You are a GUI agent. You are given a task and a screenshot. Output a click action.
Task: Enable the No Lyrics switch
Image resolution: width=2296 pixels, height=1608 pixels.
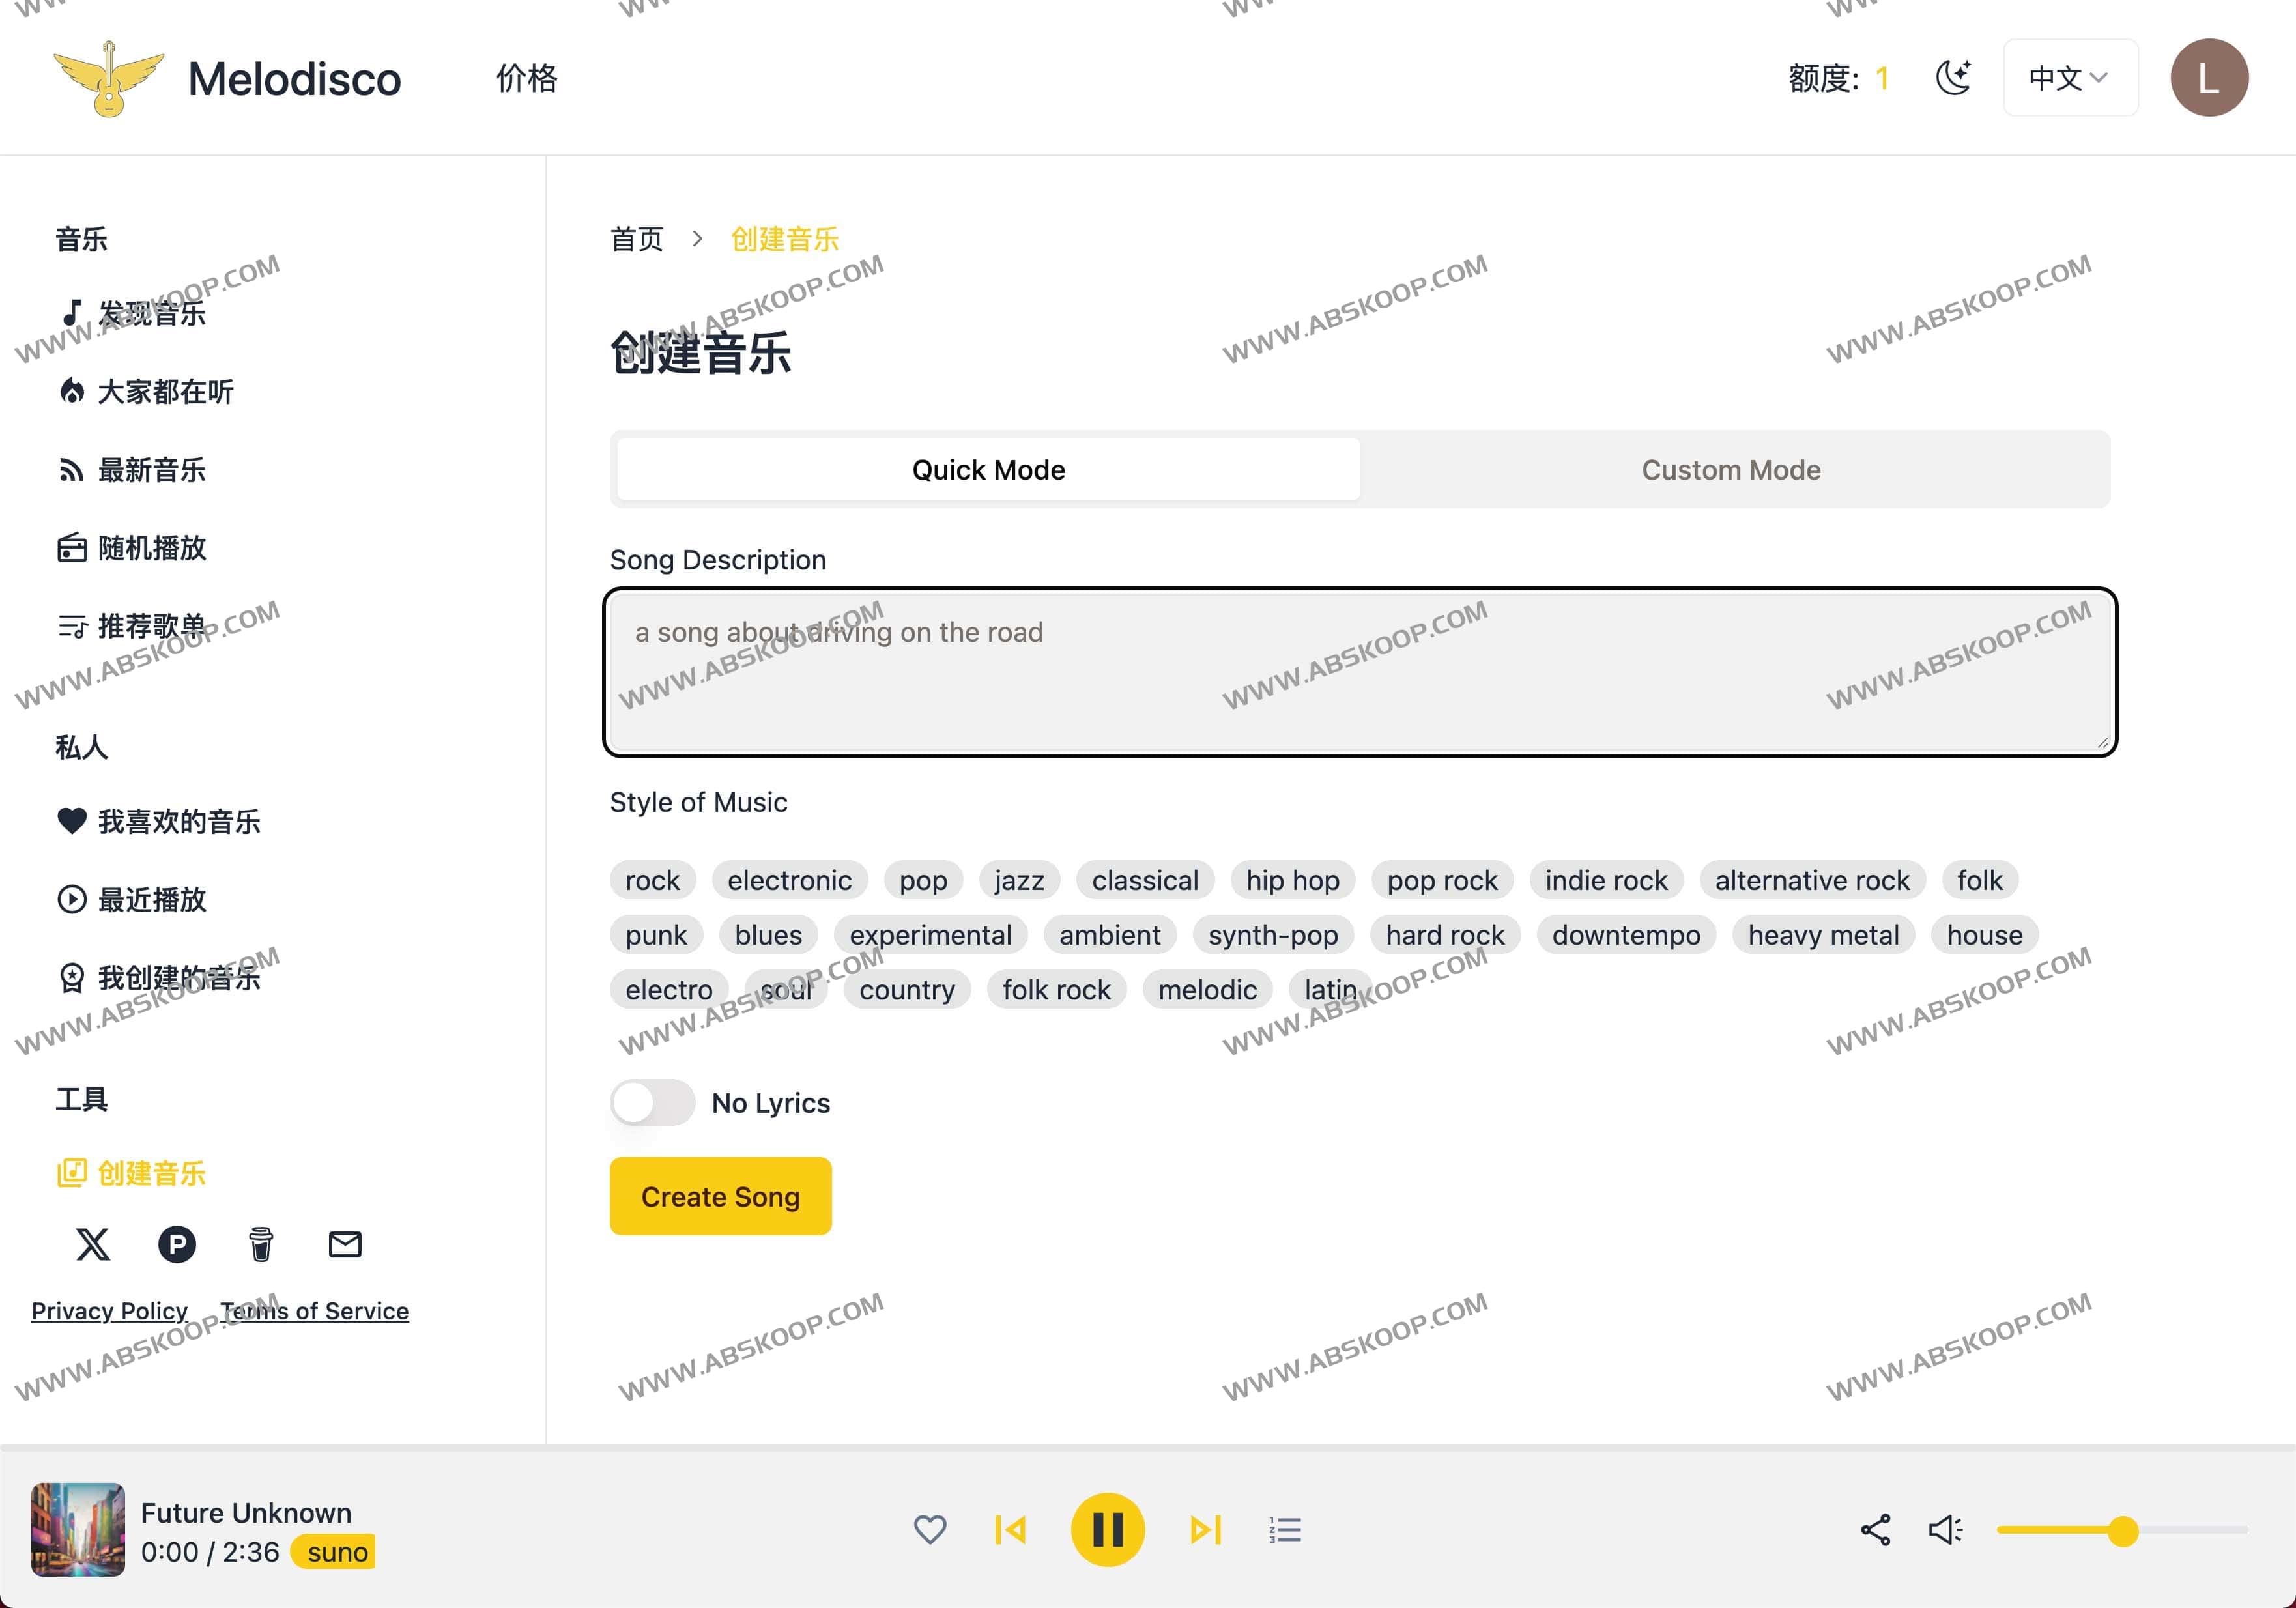(652, 1103)
